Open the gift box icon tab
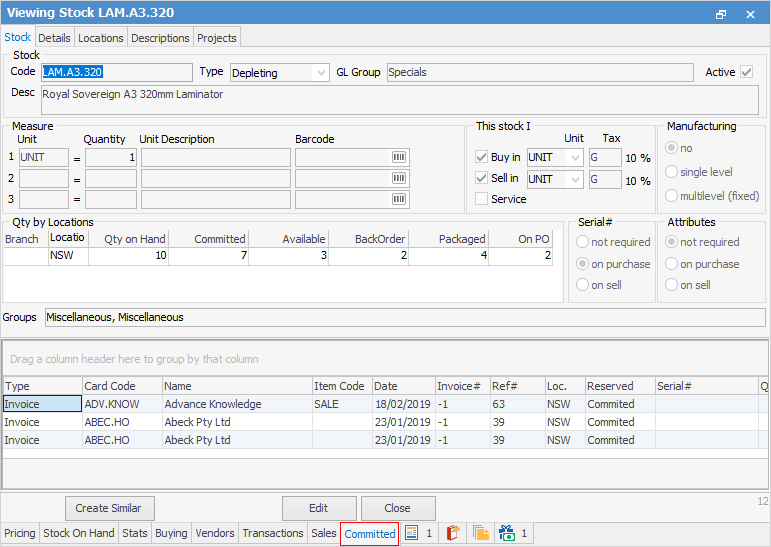Screen dimensions: 771x547 pyautogui.click(x=506, y=534)
